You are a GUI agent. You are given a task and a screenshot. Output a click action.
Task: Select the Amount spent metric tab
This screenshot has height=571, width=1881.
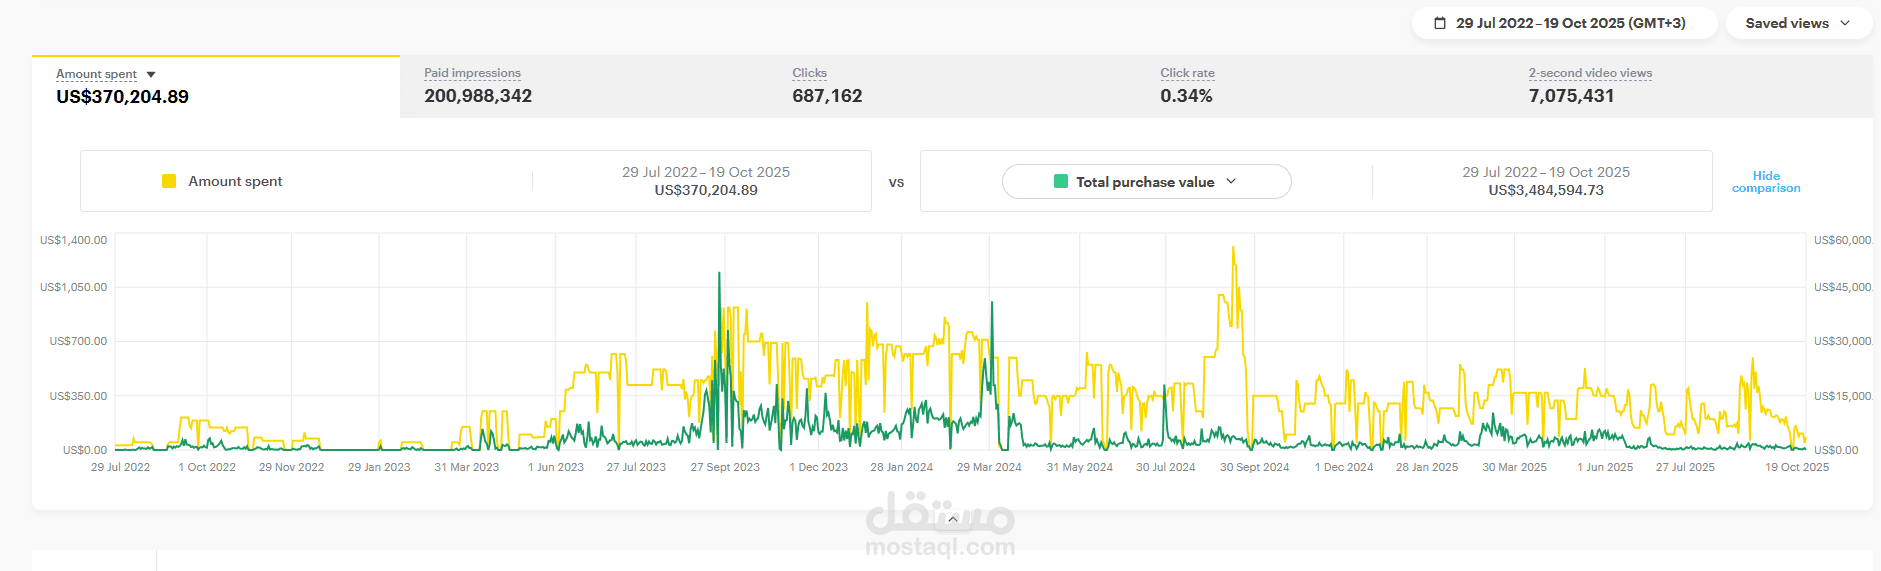point(216,87)
